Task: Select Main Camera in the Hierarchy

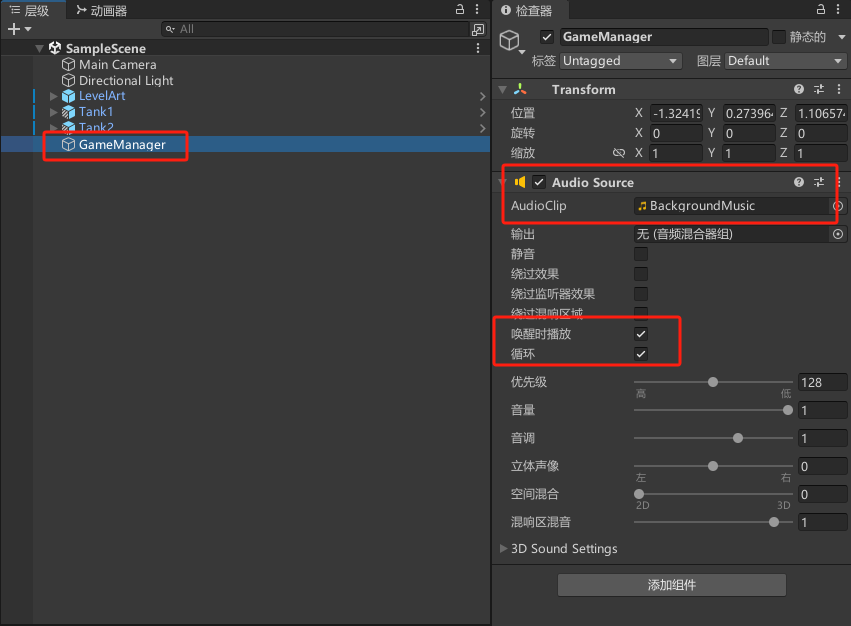Action: (x=118, y=65)
